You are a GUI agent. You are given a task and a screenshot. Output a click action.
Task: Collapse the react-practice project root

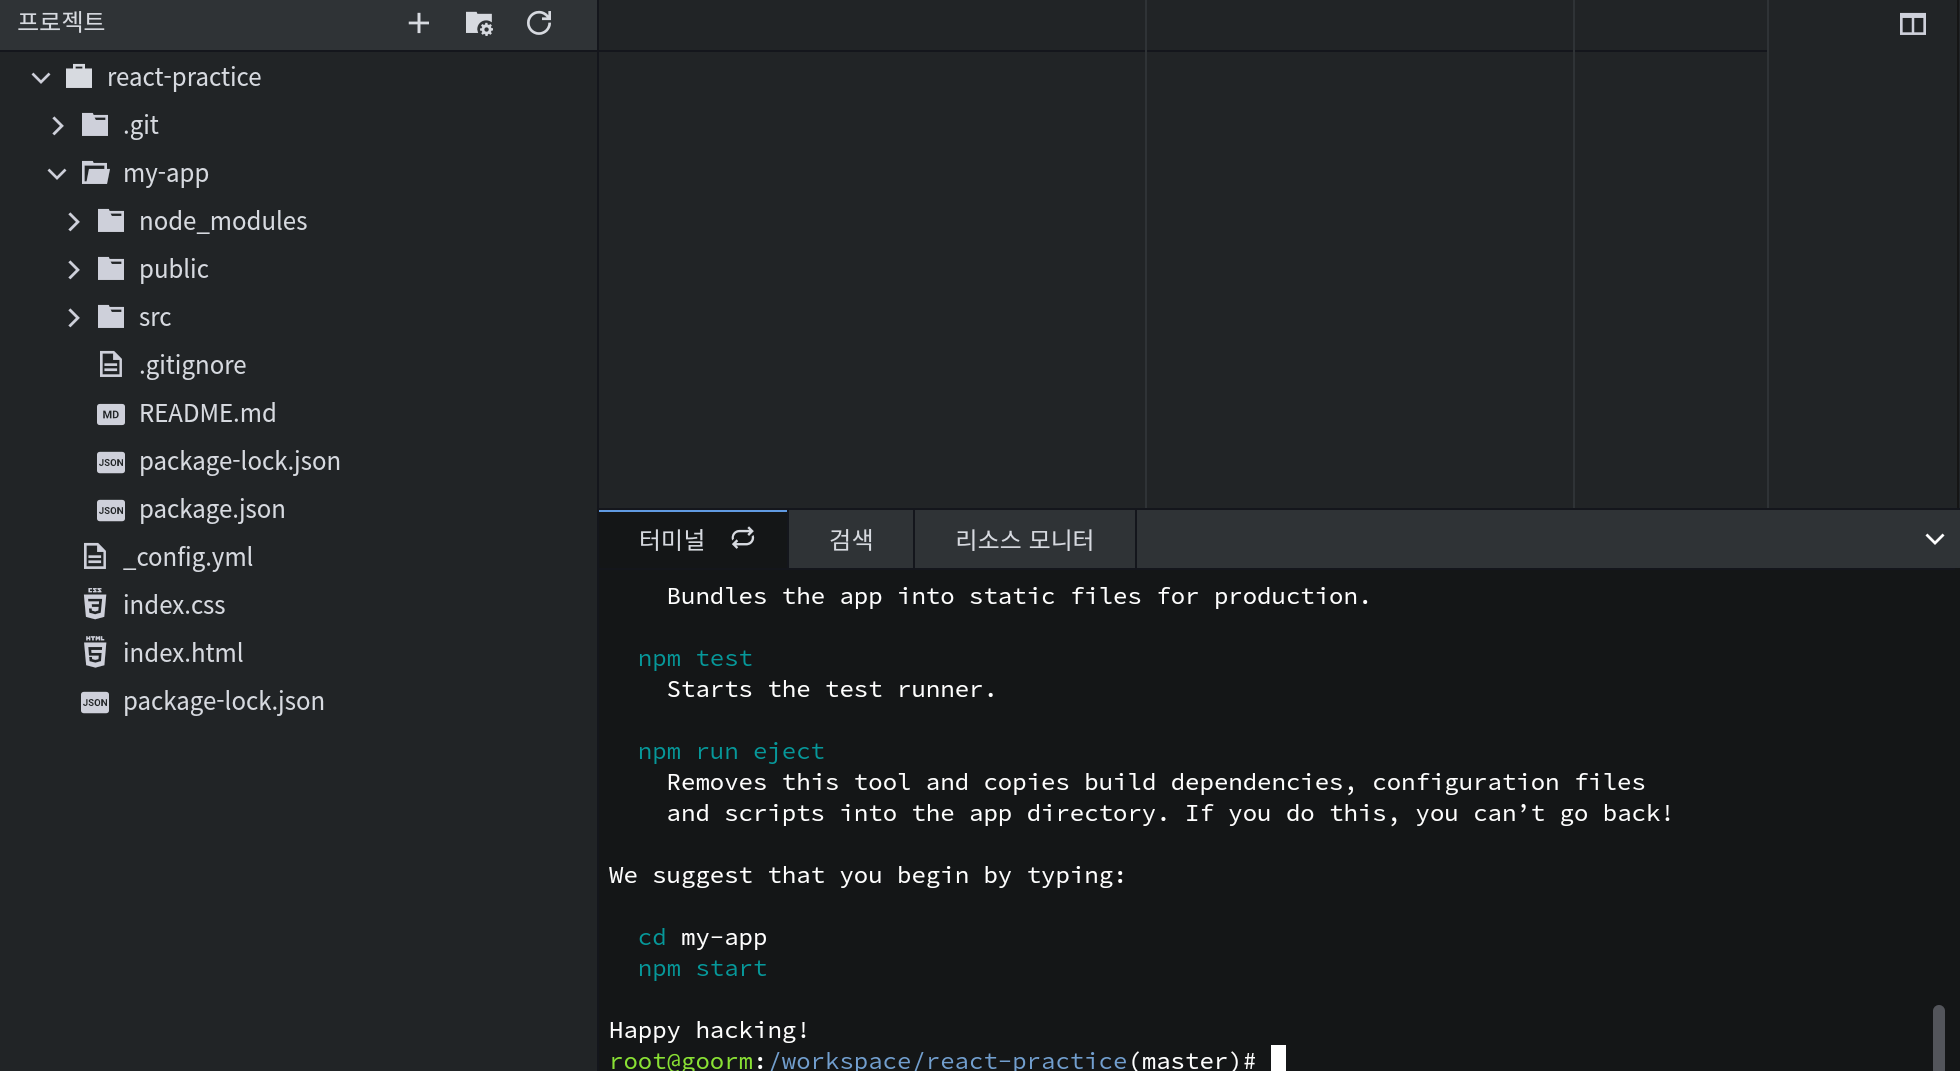click(x=41, y=77)
